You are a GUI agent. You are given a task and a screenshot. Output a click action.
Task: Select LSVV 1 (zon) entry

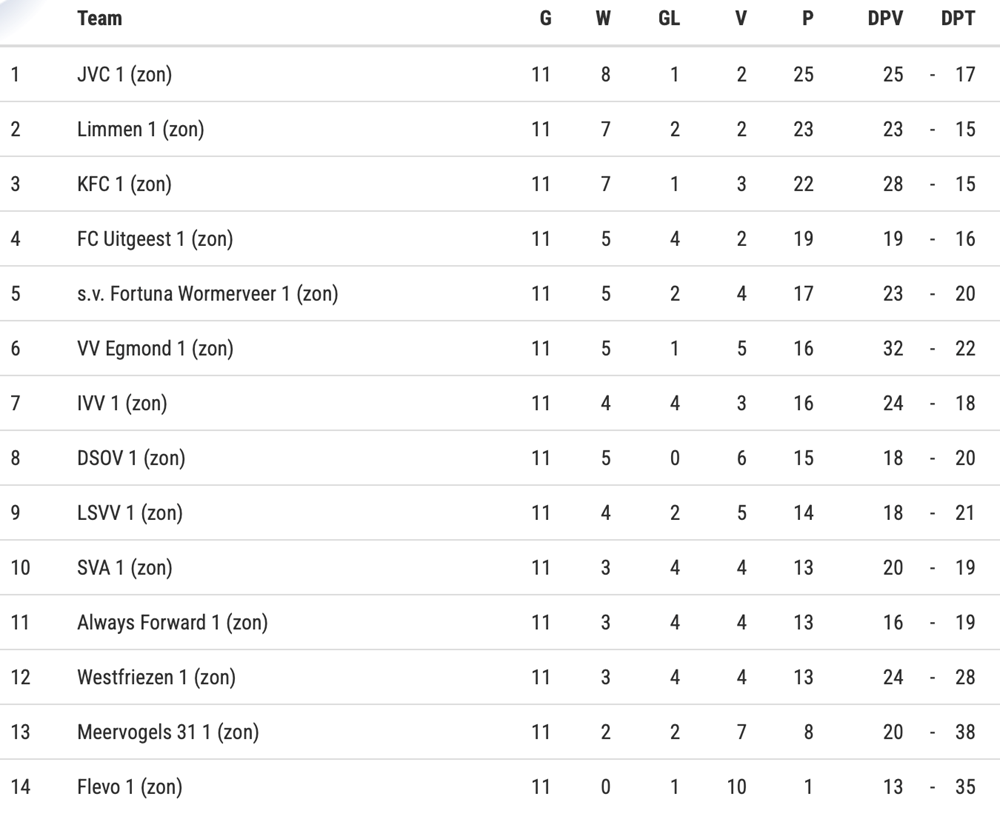(x=129, y=513)
